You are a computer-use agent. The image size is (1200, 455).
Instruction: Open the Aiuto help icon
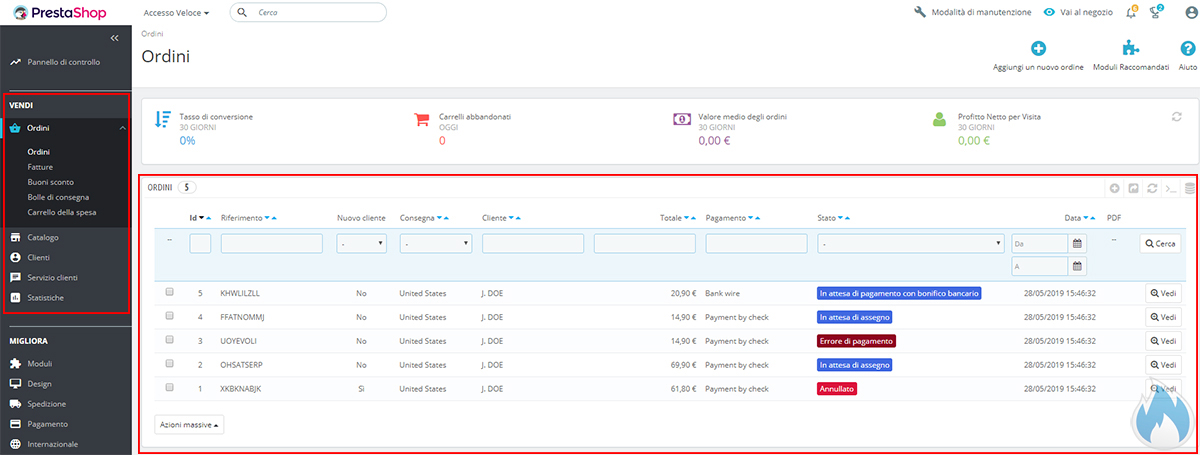tap(1187, 48)
